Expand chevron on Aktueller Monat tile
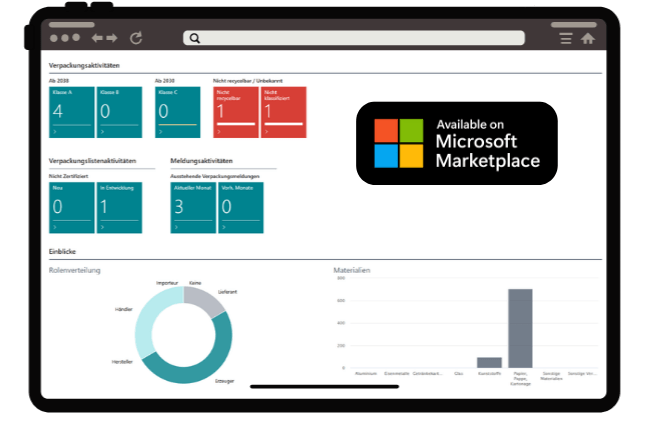Screen dimensions: 646x421 (176, 227)
